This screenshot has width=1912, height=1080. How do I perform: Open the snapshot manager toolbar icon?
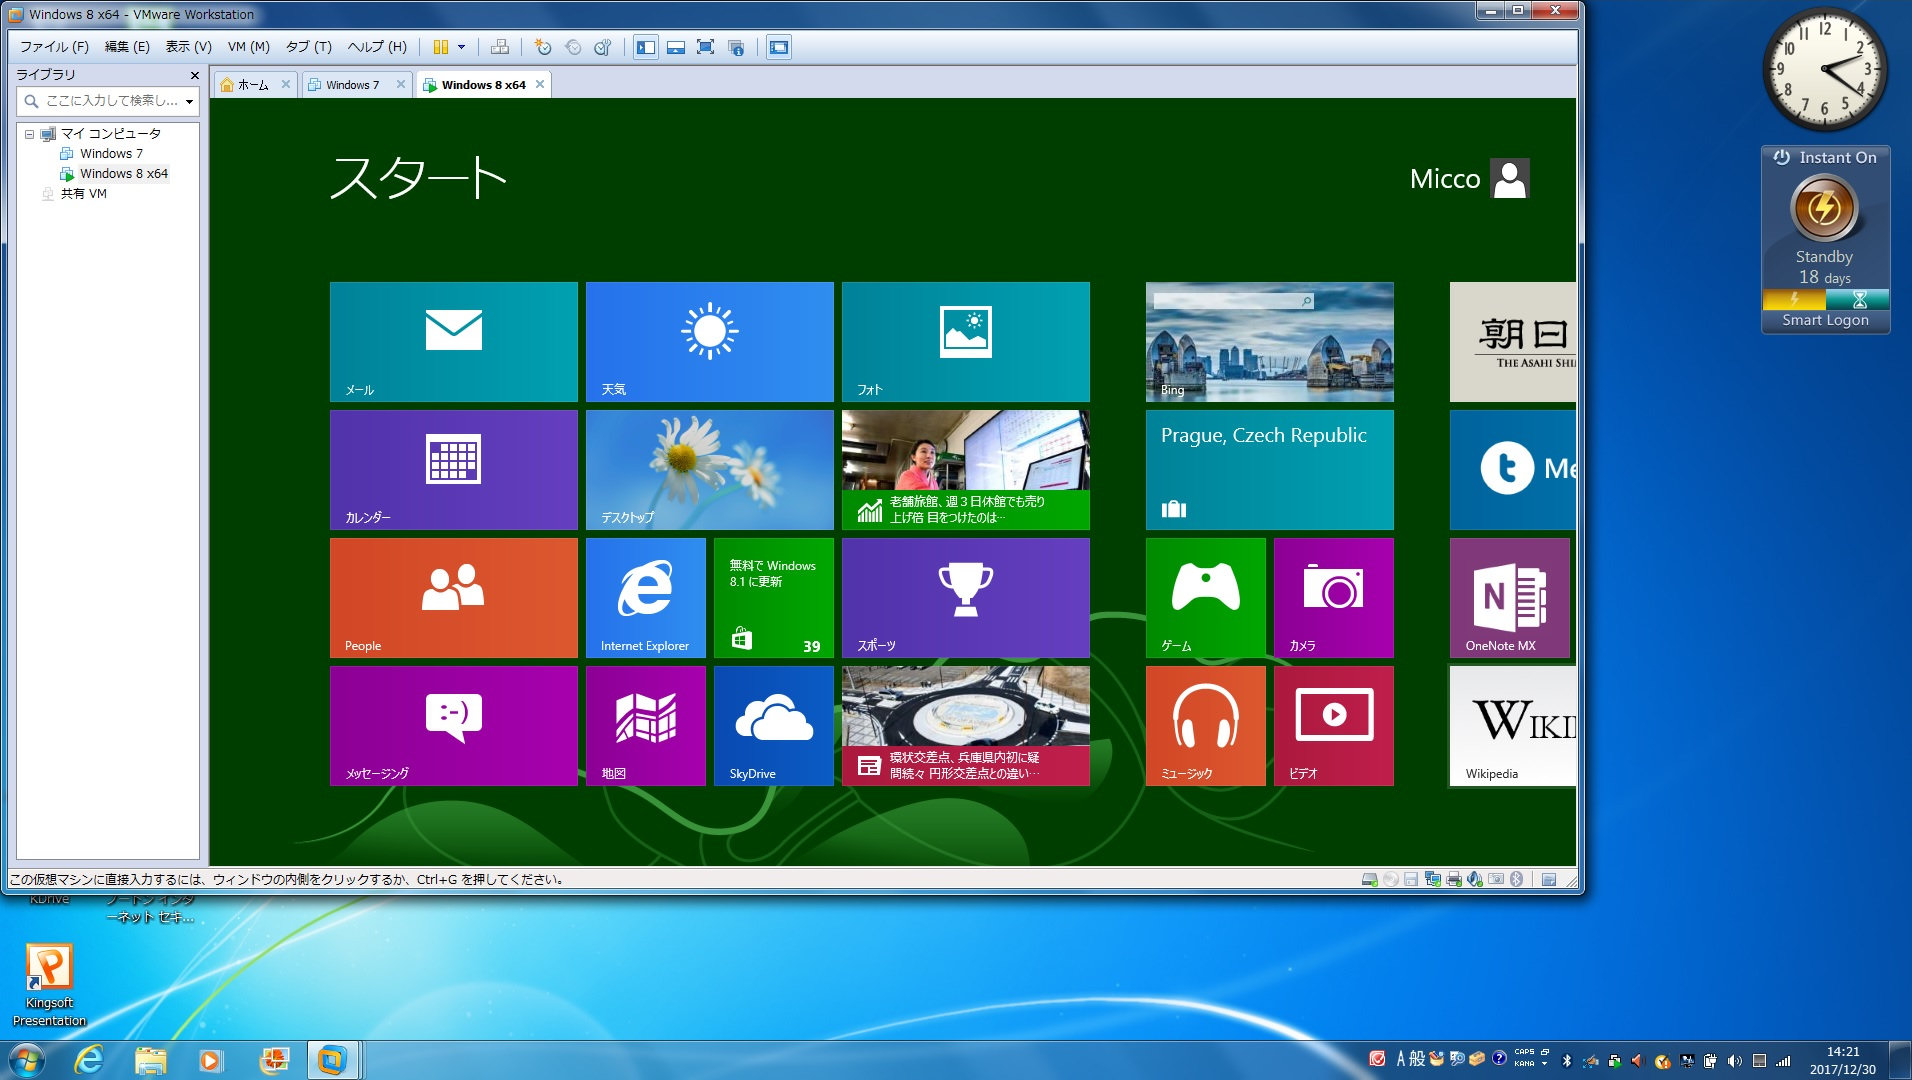click(603, 47)
